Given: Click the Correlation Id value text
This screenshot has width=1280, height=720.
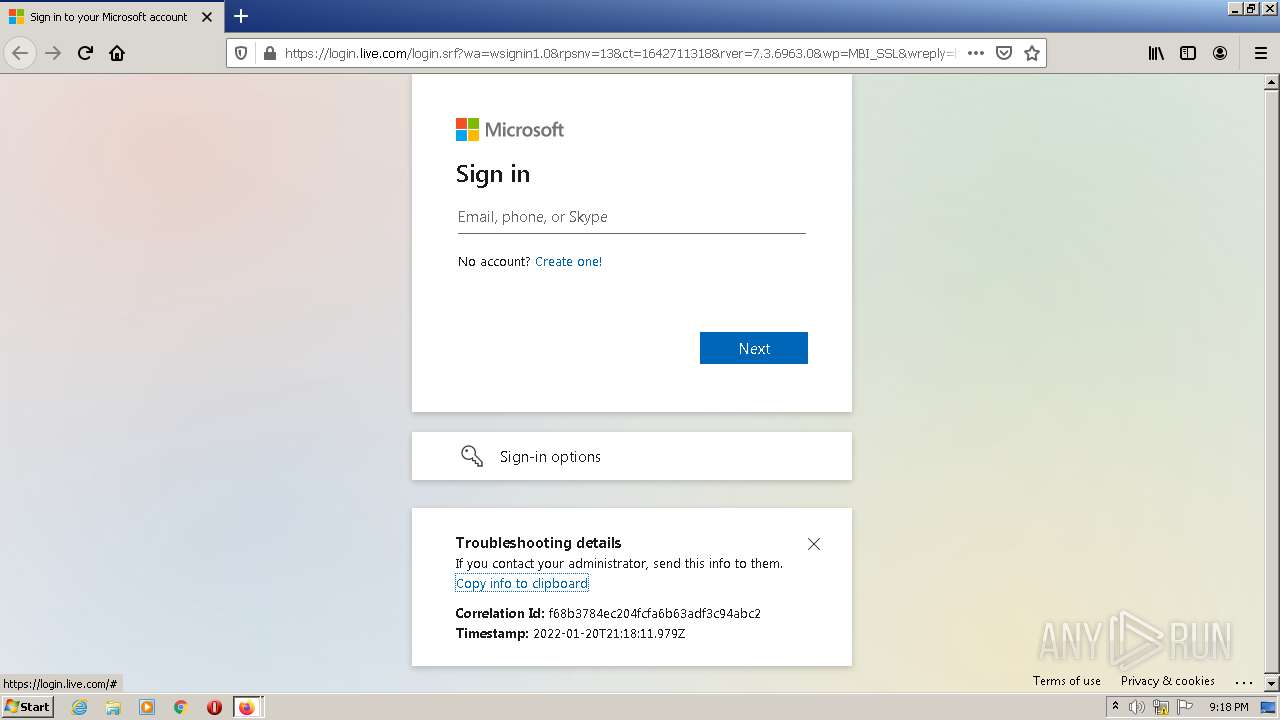Looking at the screenshot, I should [x=654, y=614].
